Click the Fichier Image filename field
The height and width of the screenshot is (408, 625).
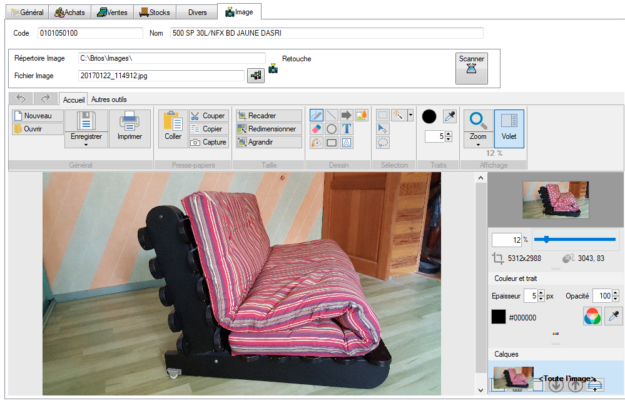162,75
